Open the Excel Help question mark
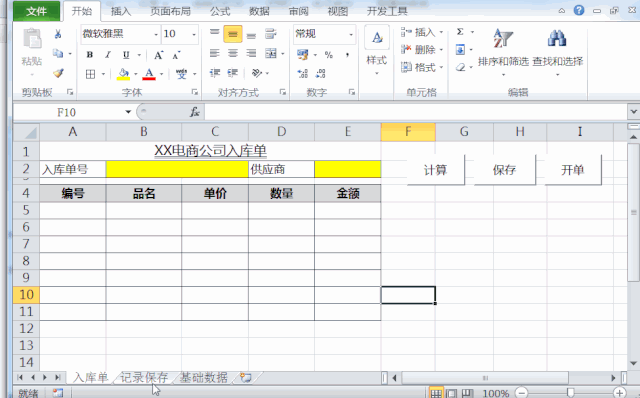Viewport: 640px width, 398px height. point(579,10)
